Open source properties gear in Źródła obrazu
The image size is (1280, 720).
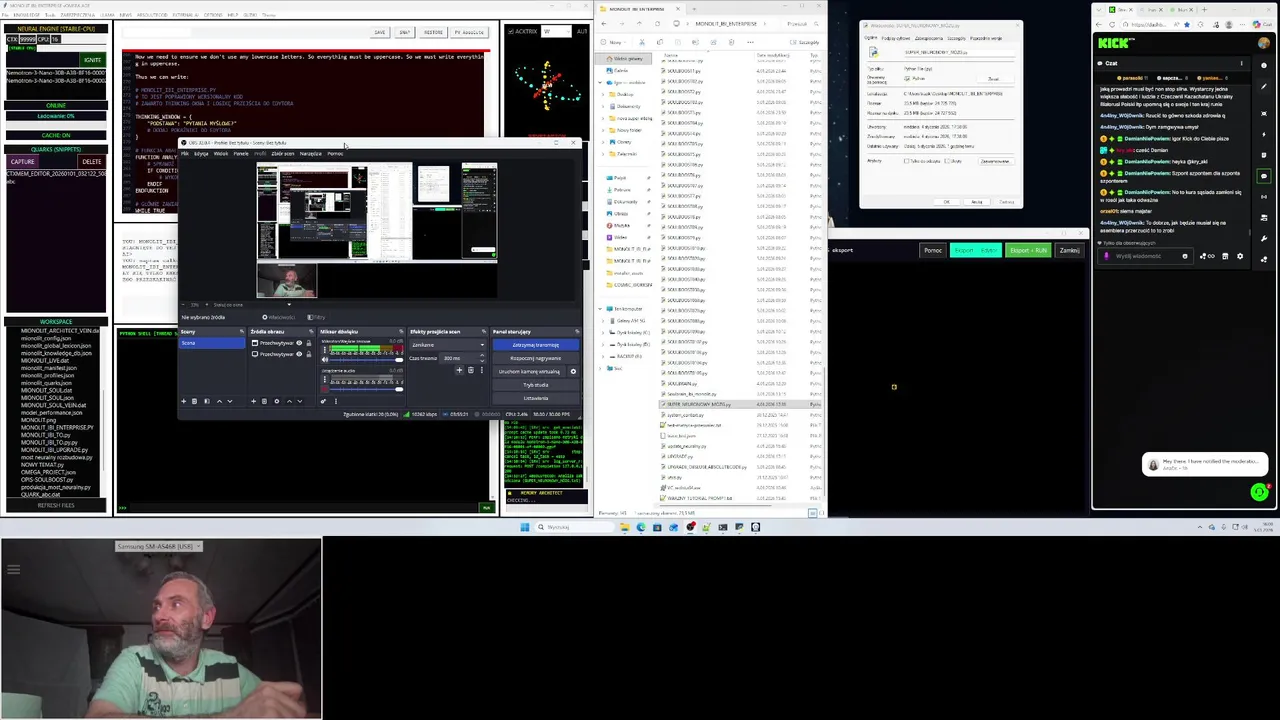tap(277, 401)
